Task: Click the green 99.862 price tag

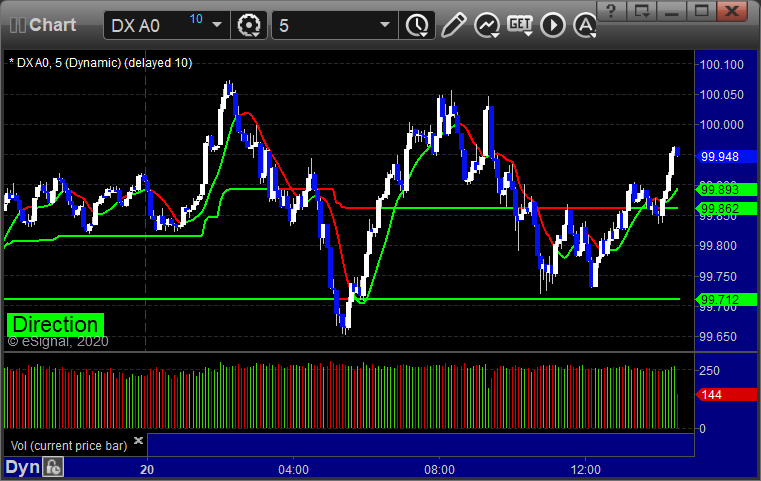Action: tap(726, 209)
